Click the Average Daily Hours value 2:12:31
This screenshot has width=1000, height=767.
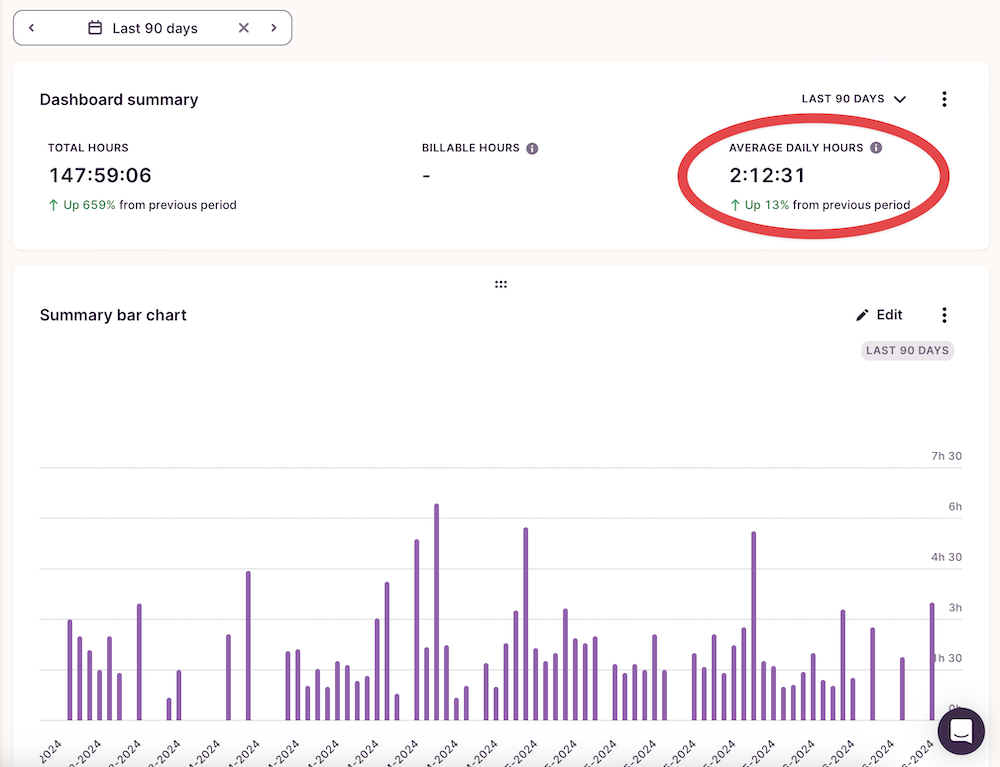tap(767, 176)
